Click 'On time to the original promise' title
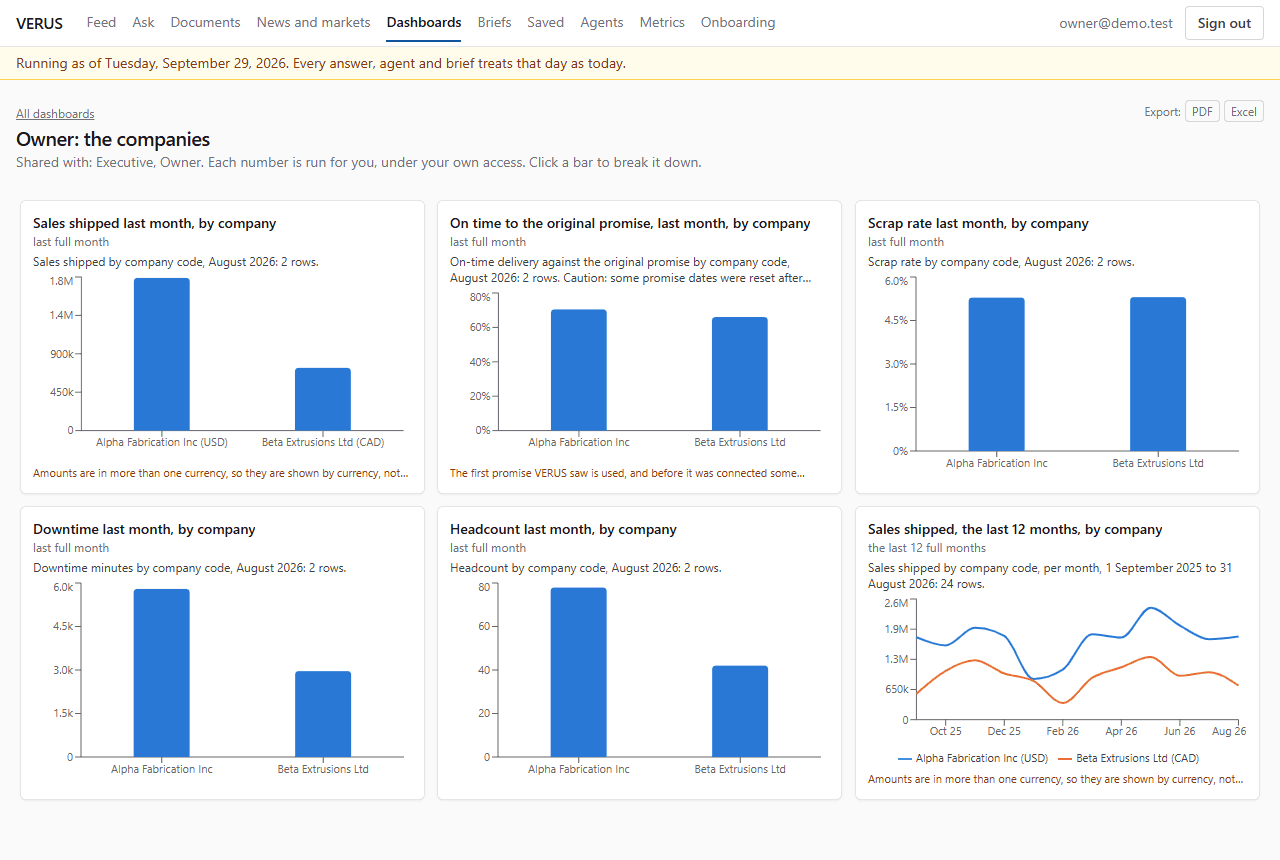 tap(630, 223)
